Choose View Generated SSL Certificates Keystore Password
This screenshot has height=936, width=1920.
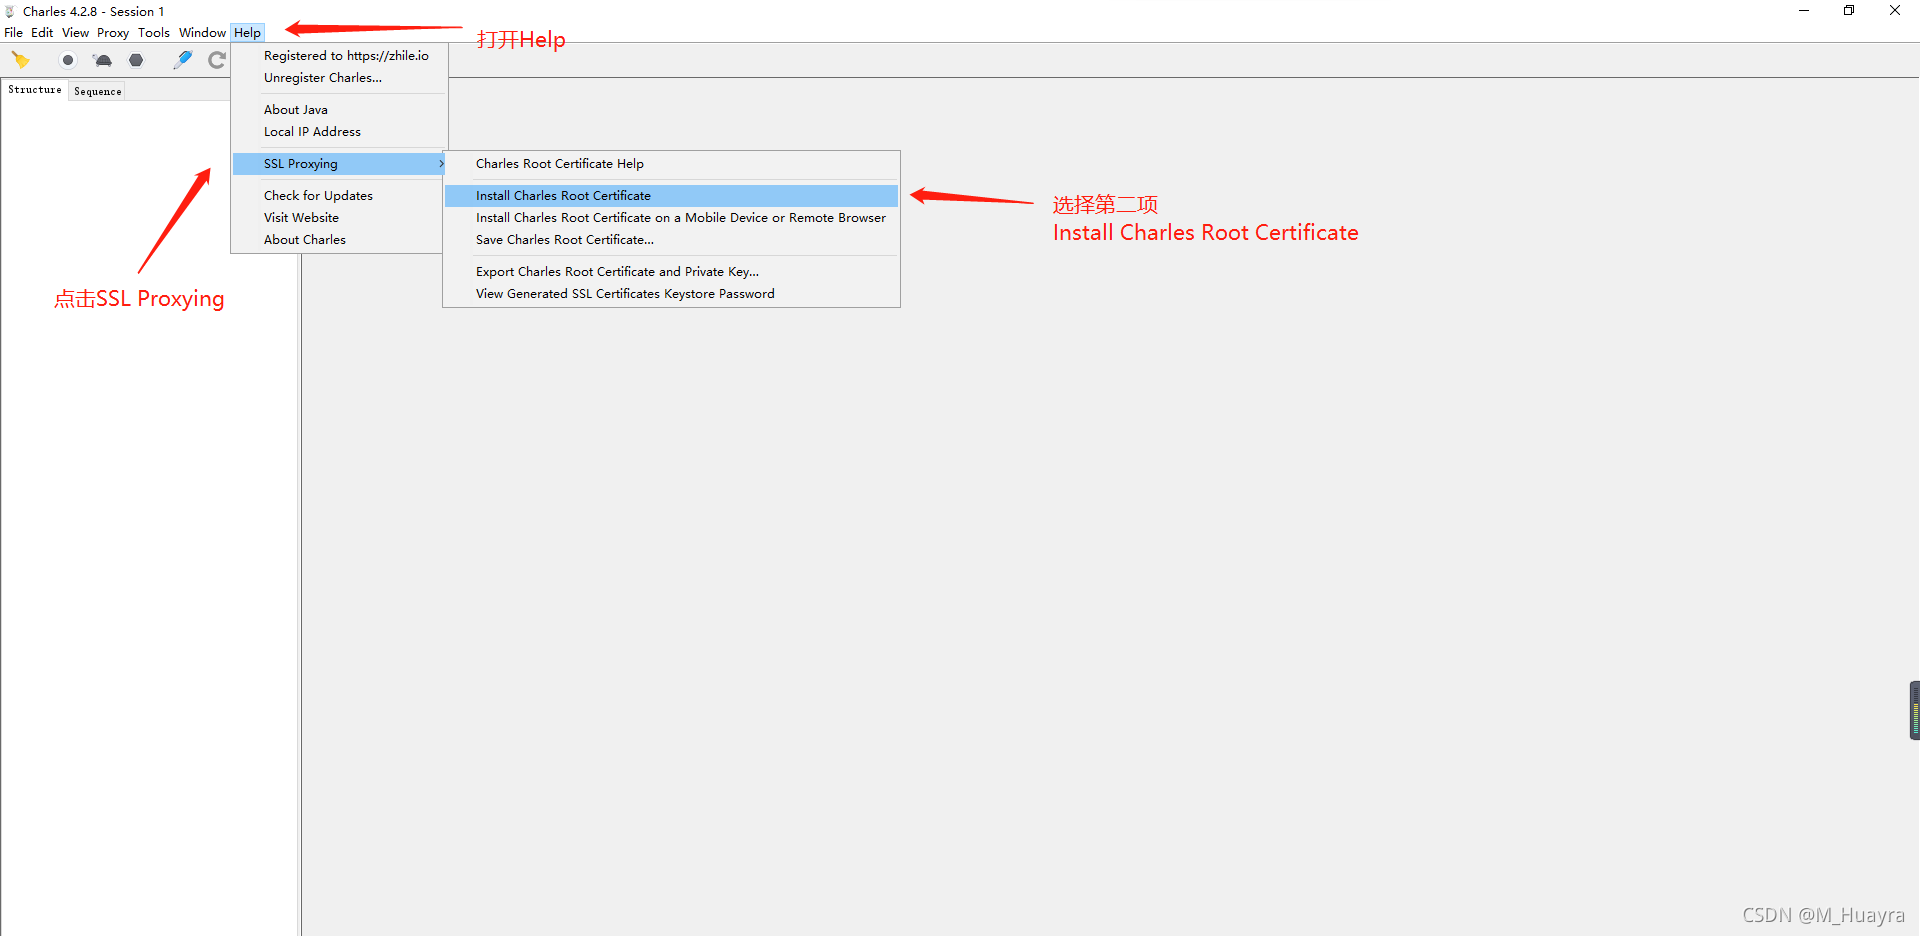point(671,294)
